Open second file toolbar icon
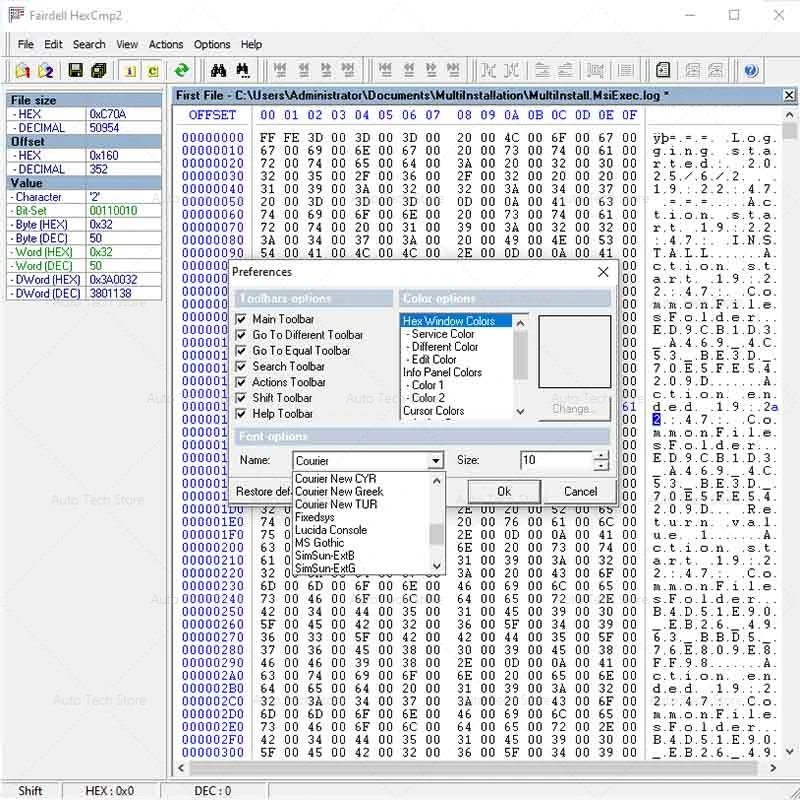The width and height of the screenshot is (800, 800). coord(46,70)
